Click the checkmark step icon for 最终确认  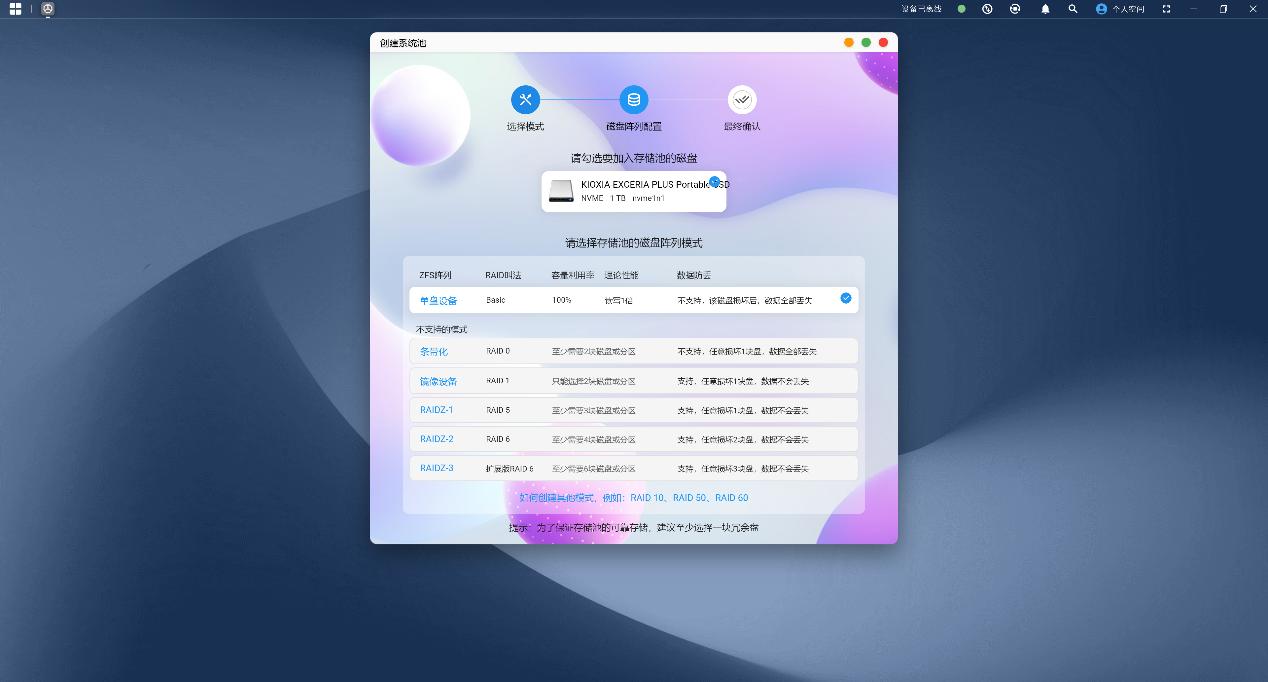[742, 99]
